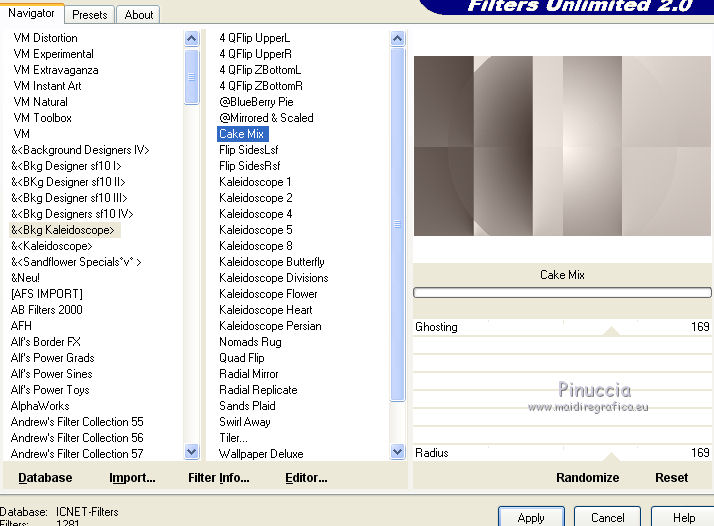714x526 pixels.
Task: Select the Kaleidoscope 1 filter
Action: pyautogui.click(x=255, y=182)
